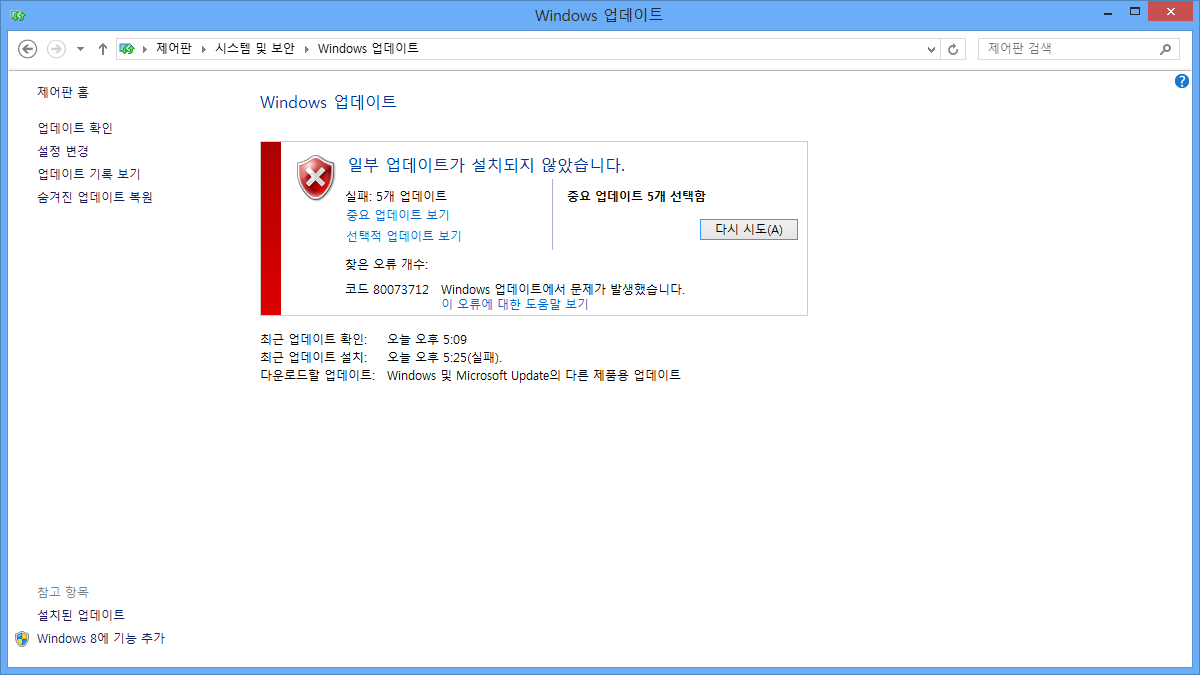Click the 오늘 오후 5:09 check time
Image resolution: width=1200 pixels, height=675 pixels.
pos(427,339)
